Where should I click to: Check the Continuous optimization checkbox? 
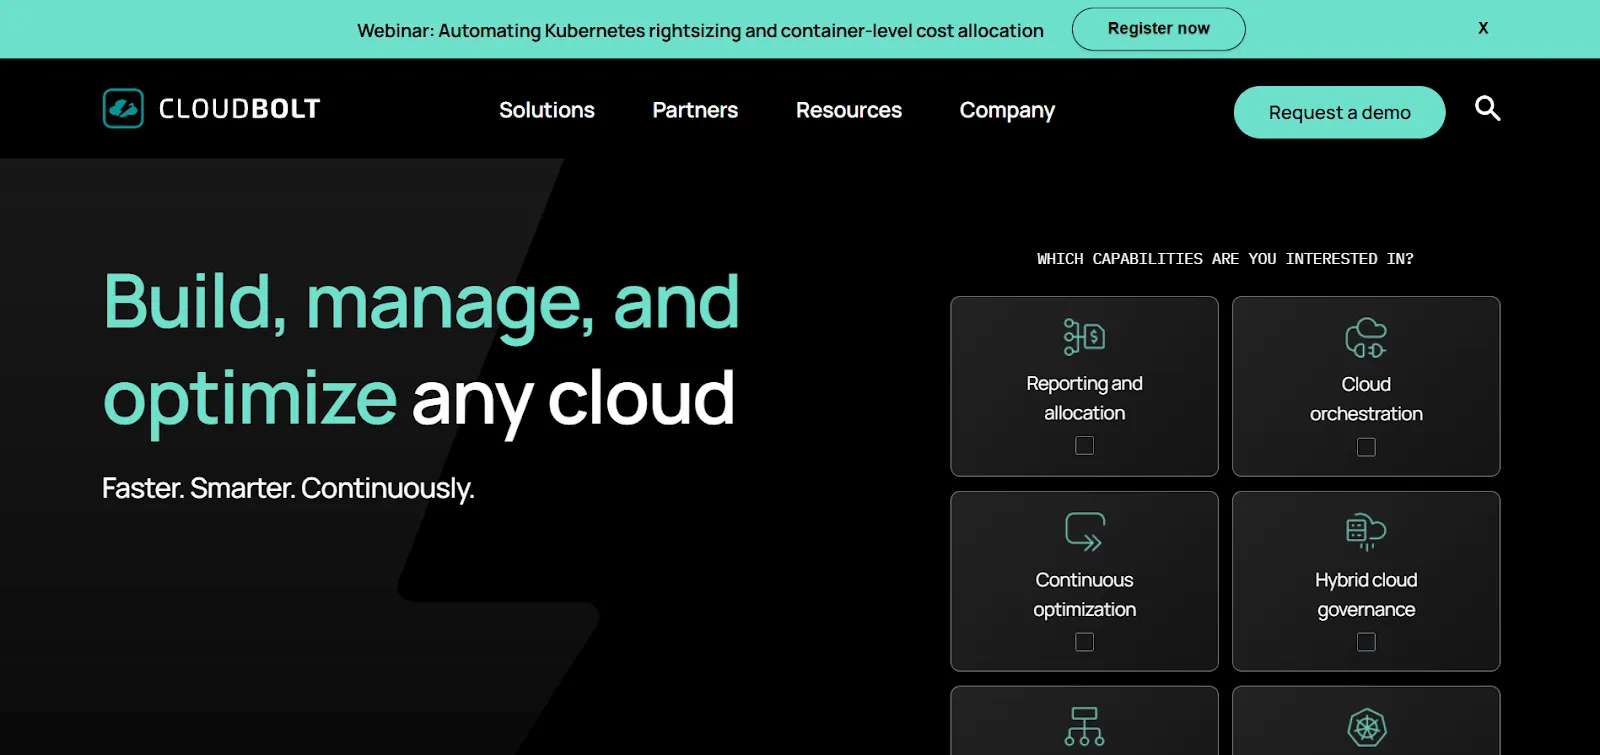1084,642
